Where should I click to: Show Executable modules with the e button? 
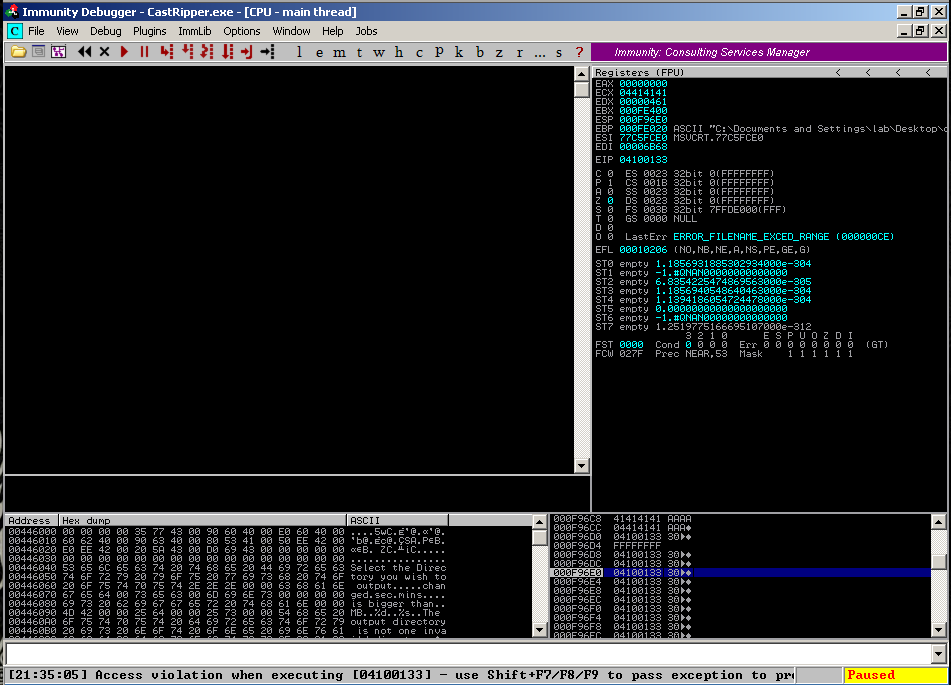pyautogui.click(x=319, y=52)
